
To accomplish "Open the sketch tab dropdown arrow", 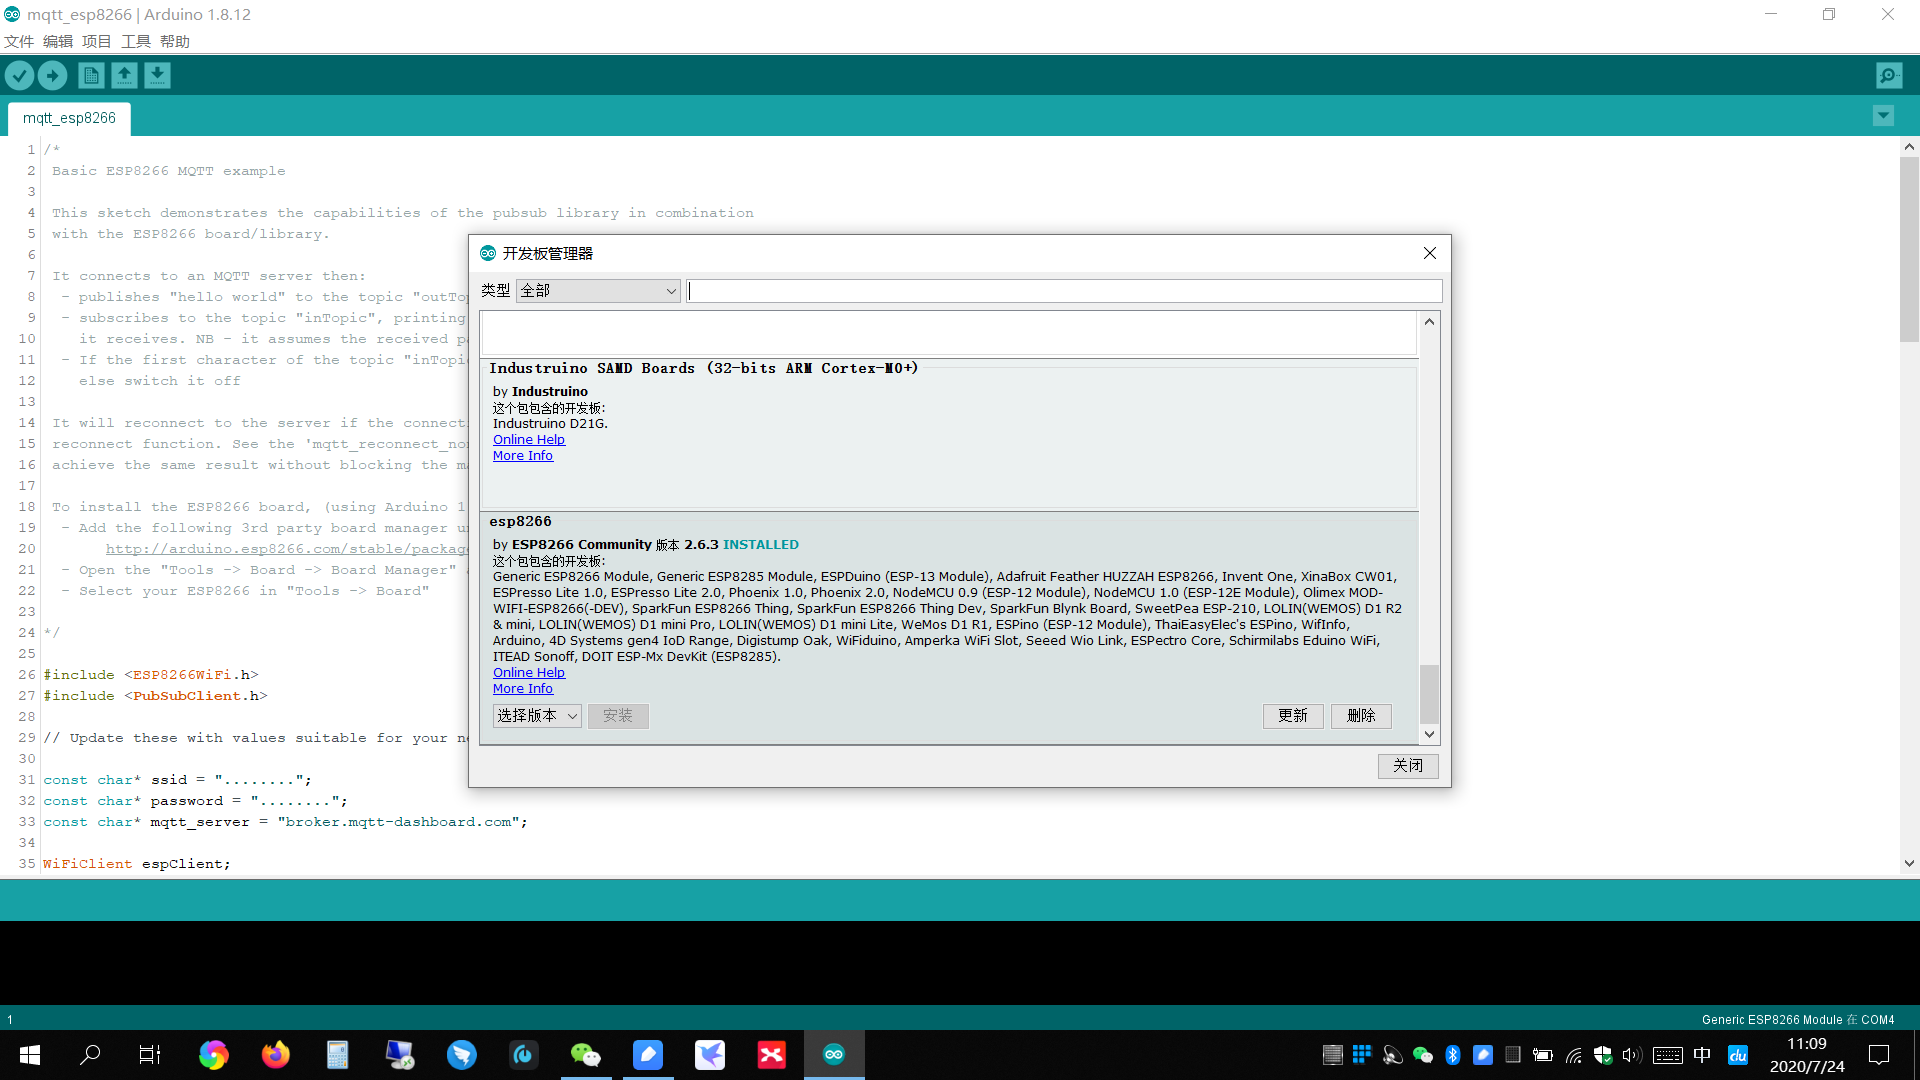I will (x=1883, y=116).
